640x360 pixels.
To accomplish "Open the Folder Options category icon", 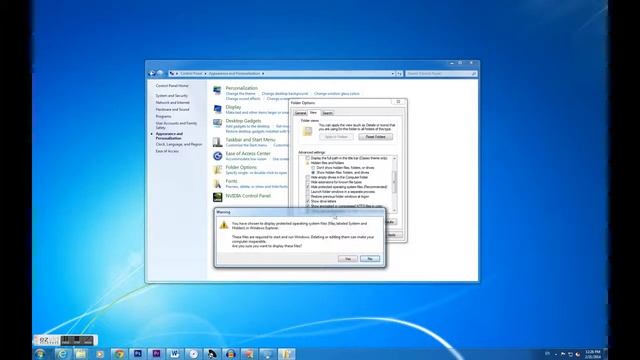I will pyautogui.click(x=217, y=169).
